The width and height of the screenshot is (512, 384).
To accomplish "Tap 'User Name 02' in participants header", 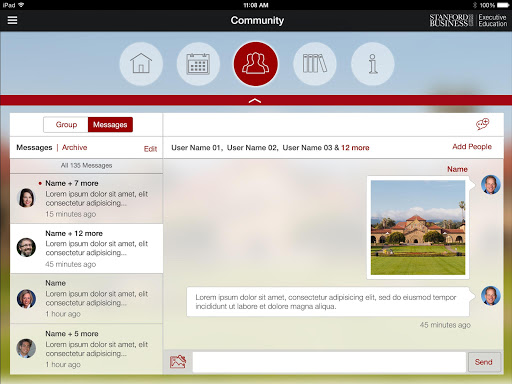I will (252, 148).
